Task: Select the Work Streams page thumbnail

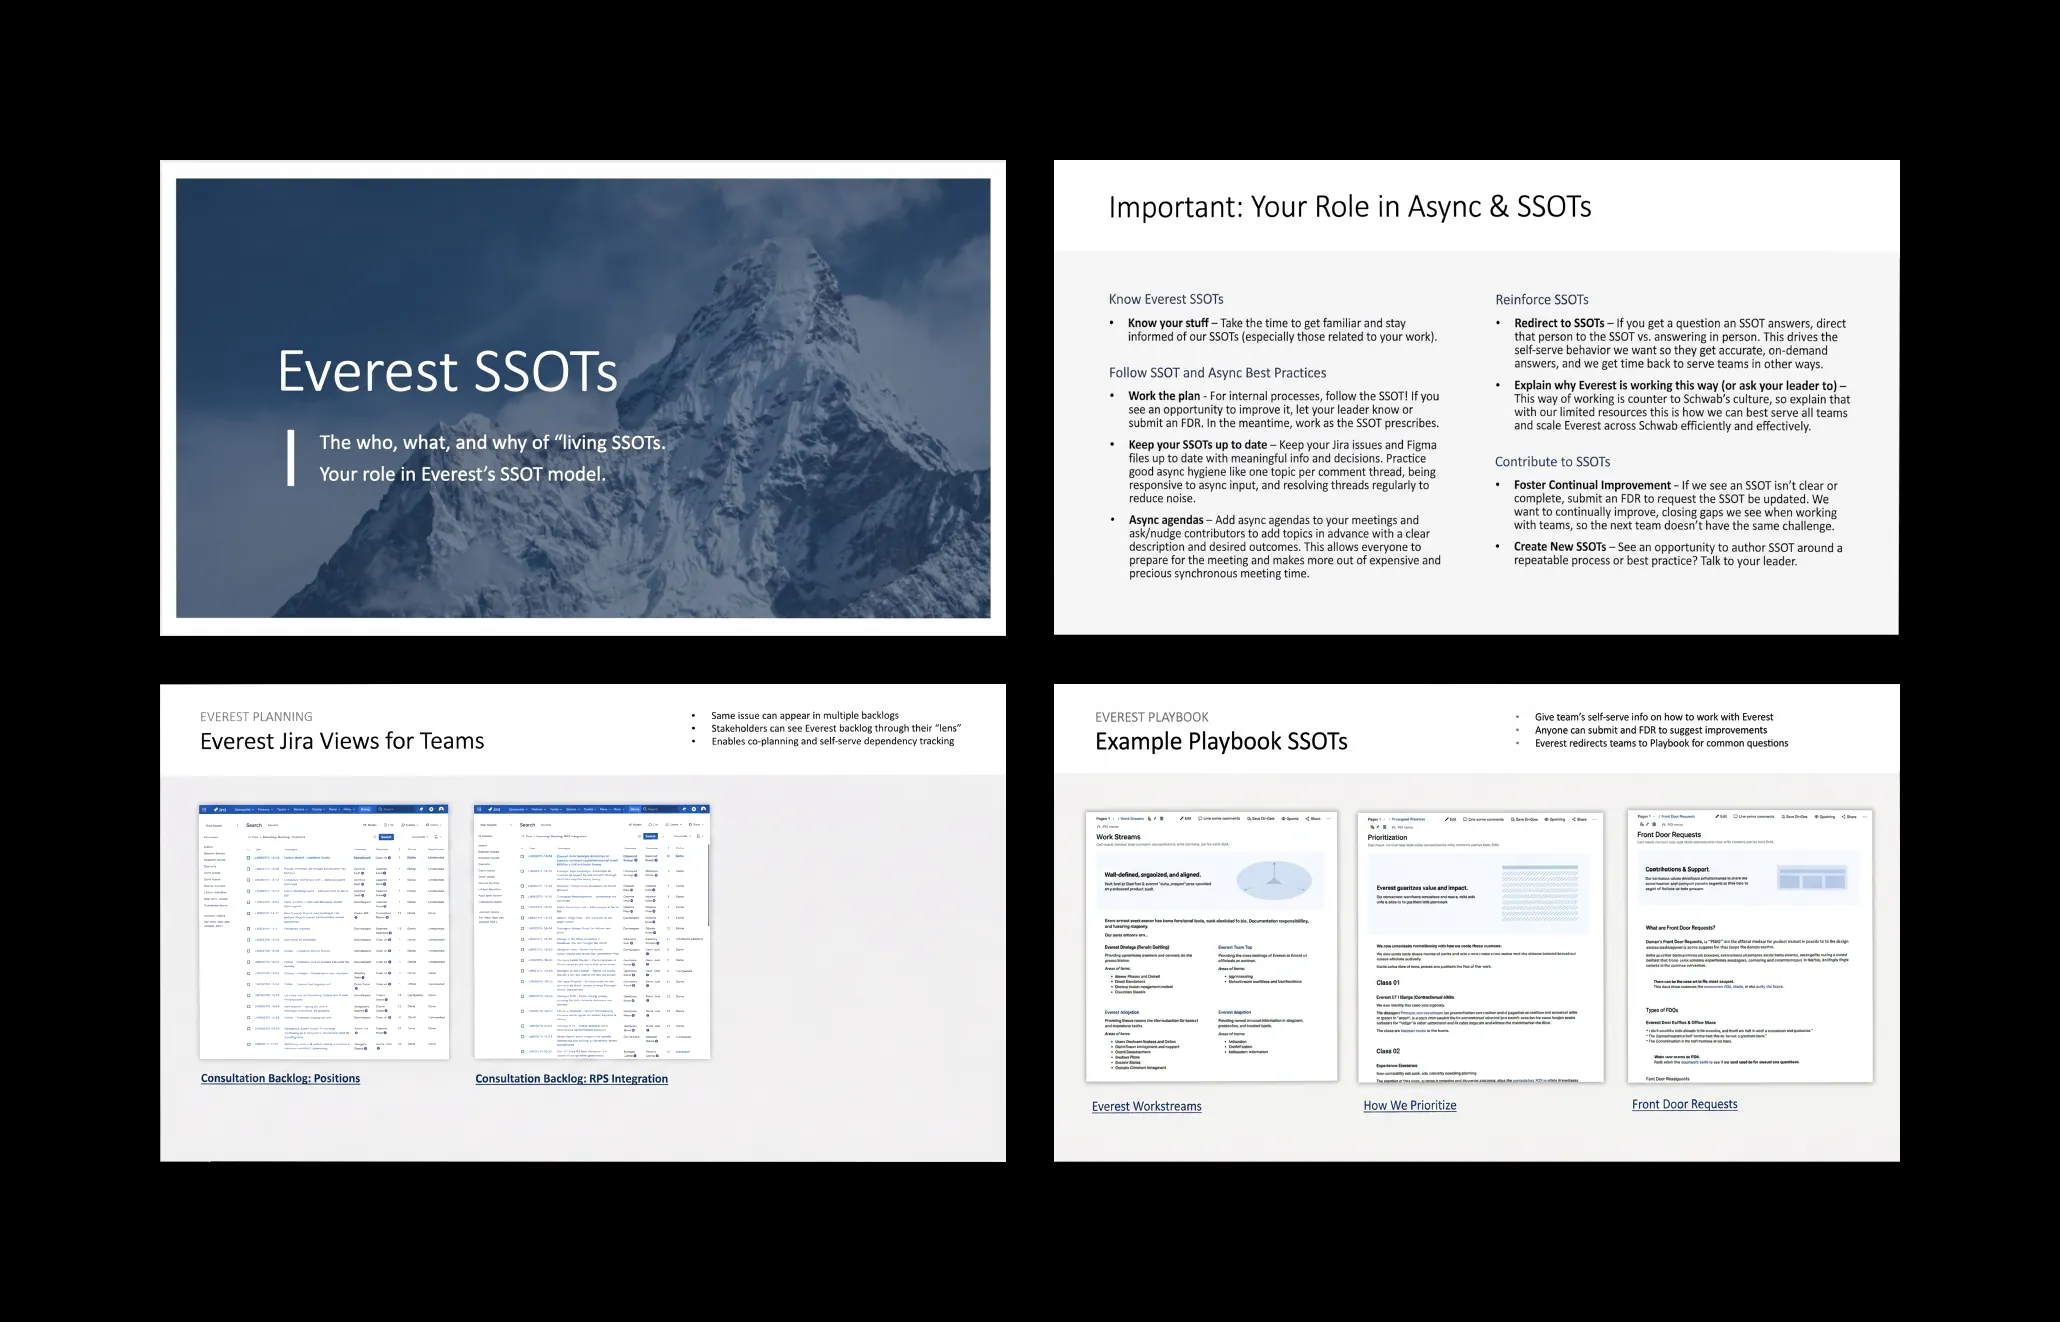Action: coord(1211,946)
